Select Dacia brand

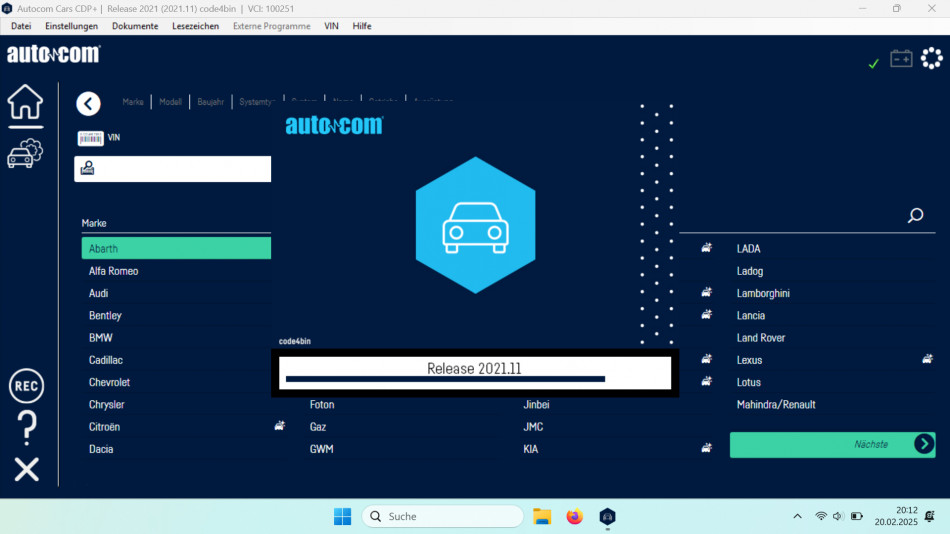click(x=101, y=449)
